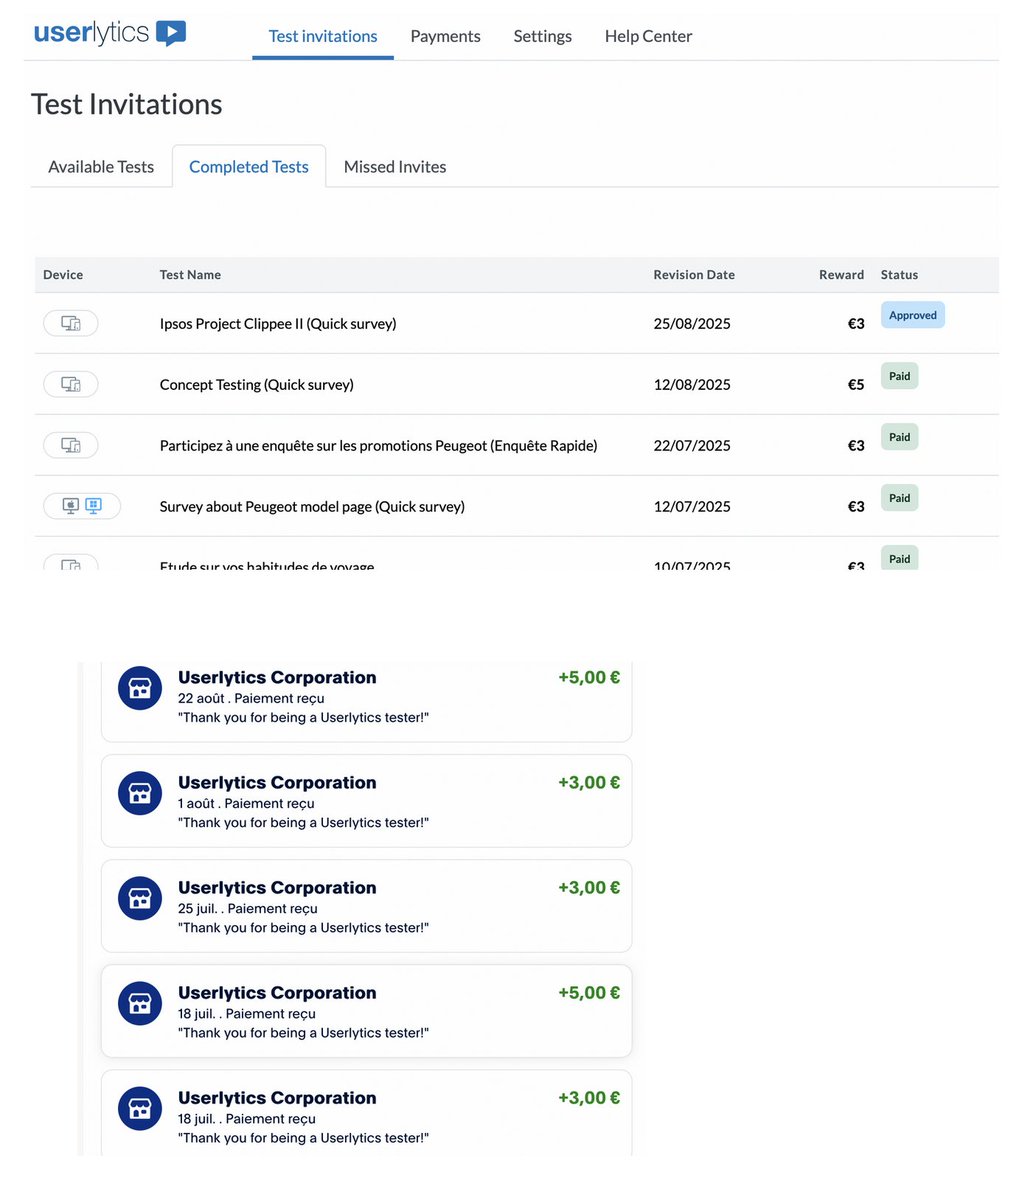This screenshot has height=1200, width=1019.
Task: Click the device icon for Concept Testing row
Action: click(x=71, y=384)
